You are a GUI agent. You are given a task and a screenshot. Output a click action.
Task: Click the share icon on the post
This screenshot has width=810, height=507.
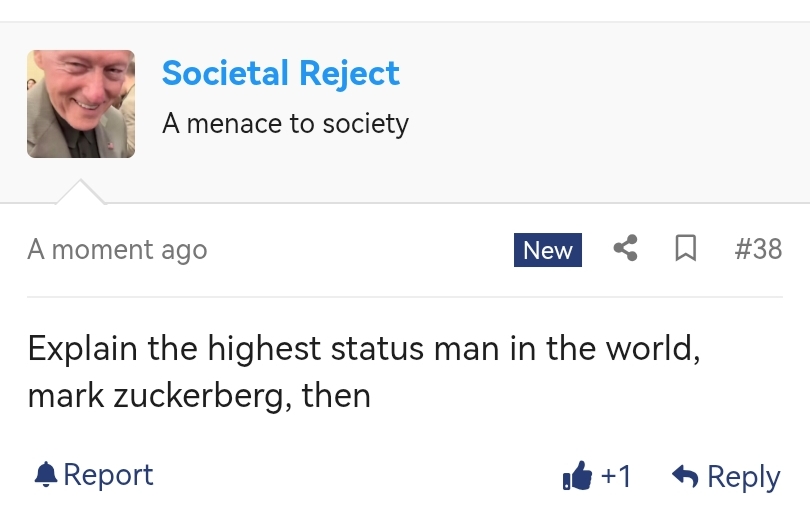coord(626,248)
